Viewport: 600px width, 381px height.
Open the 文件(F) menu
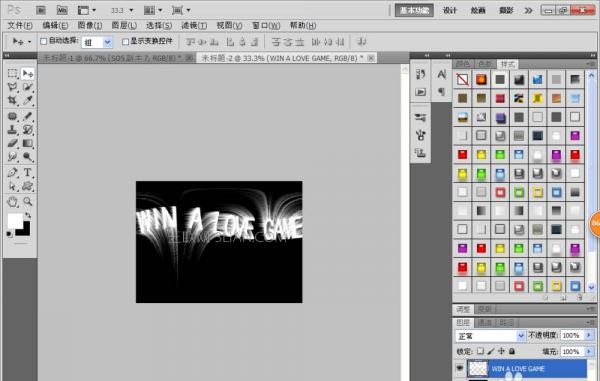[x=20, y=25]
